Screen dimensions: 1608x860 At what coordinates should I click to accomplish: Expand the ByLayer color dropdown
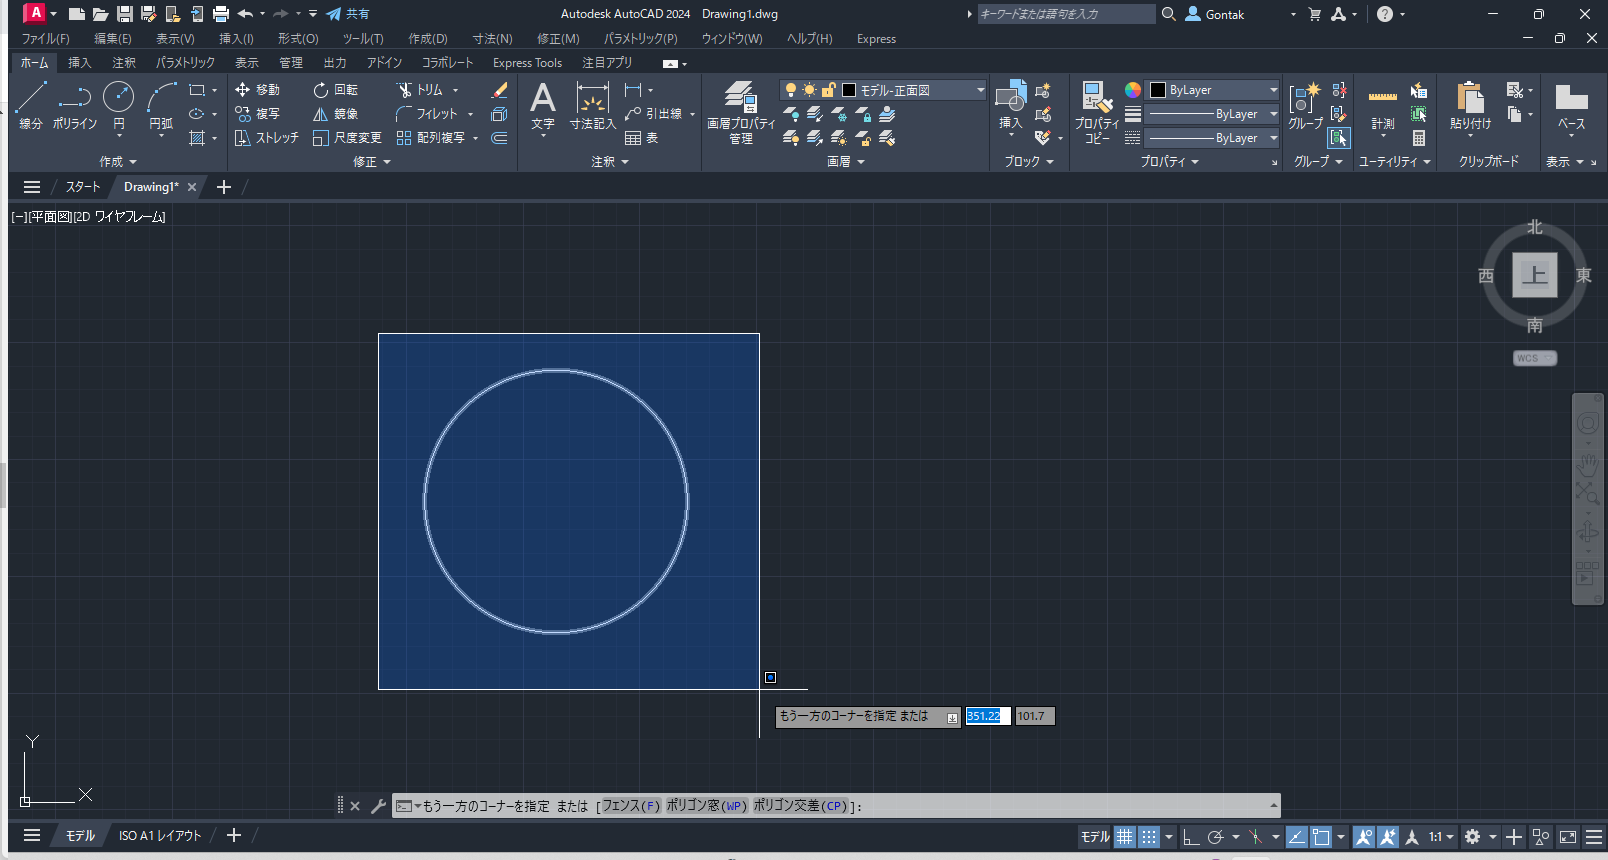point(1273,90)
